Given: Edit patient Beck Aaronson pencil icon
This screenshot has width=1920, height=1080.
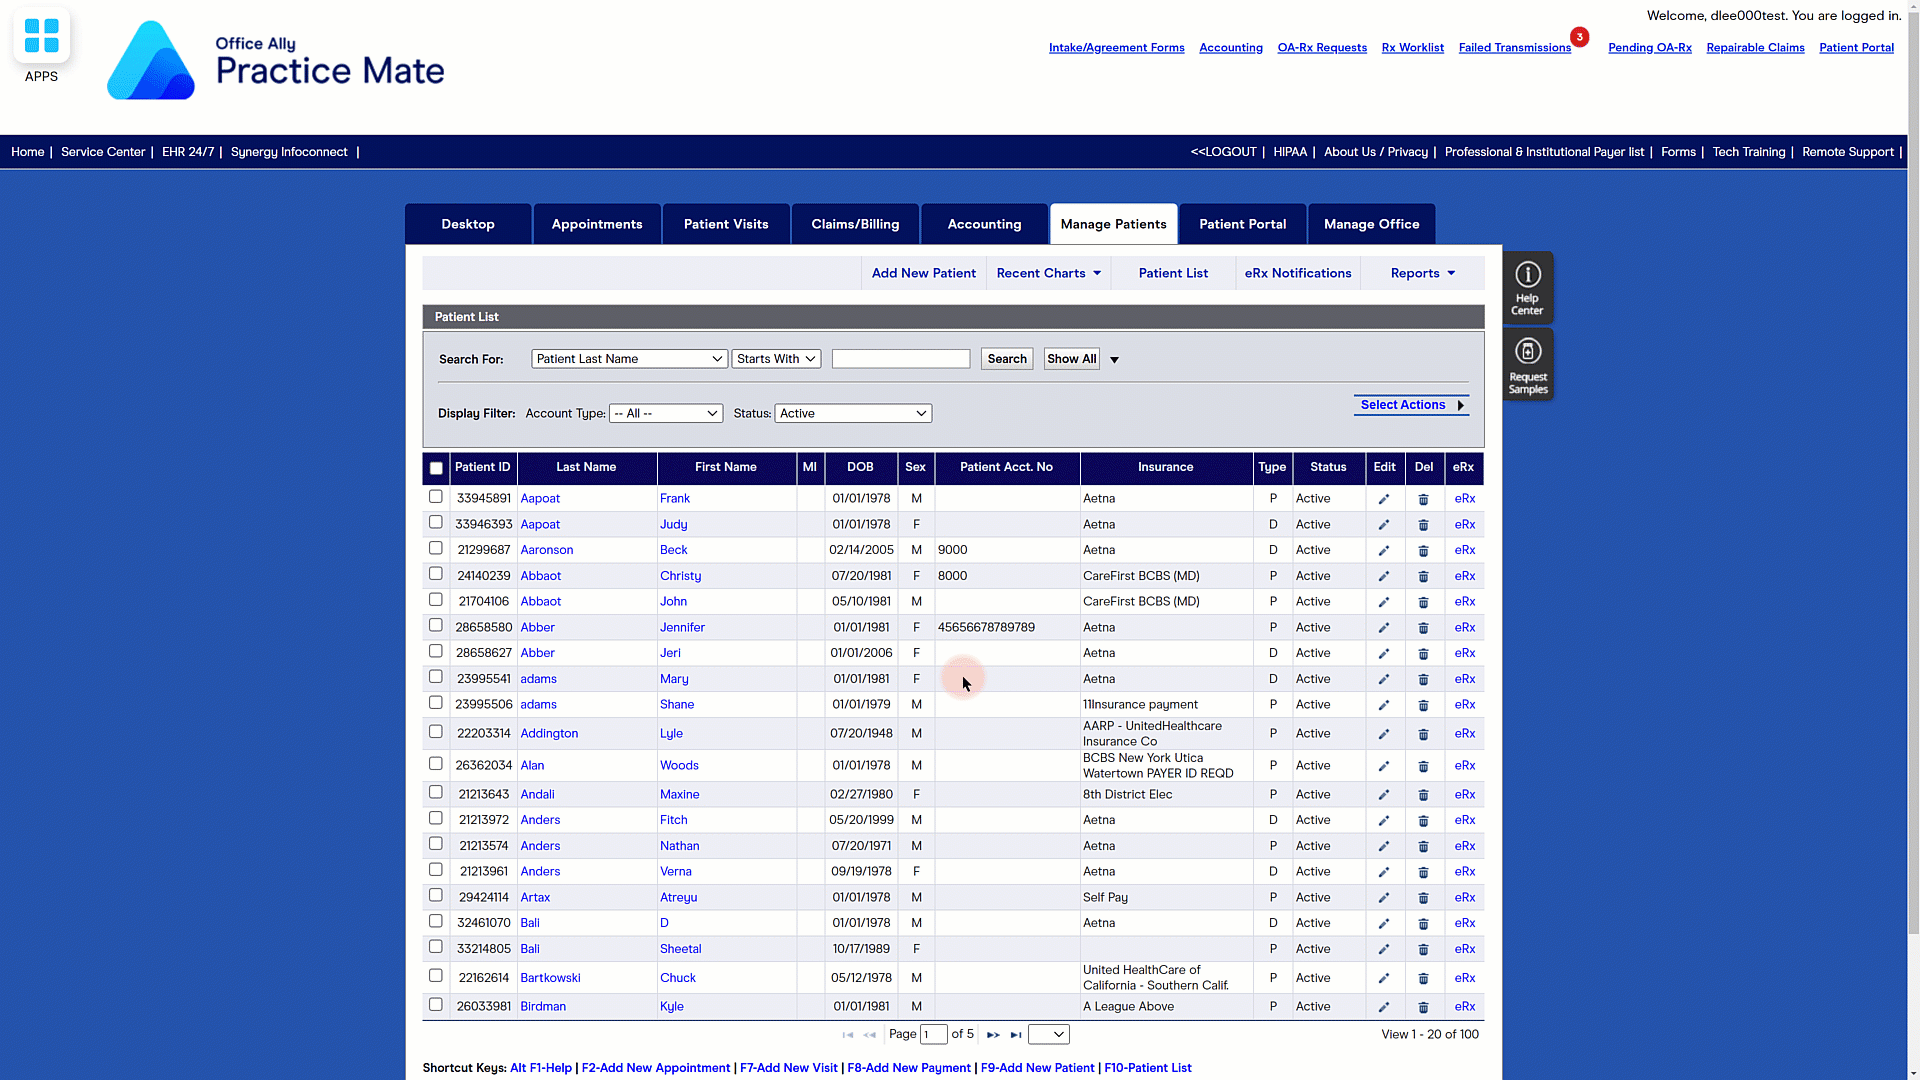Looking at the screenshot, I should click(x=1384, y=551).
